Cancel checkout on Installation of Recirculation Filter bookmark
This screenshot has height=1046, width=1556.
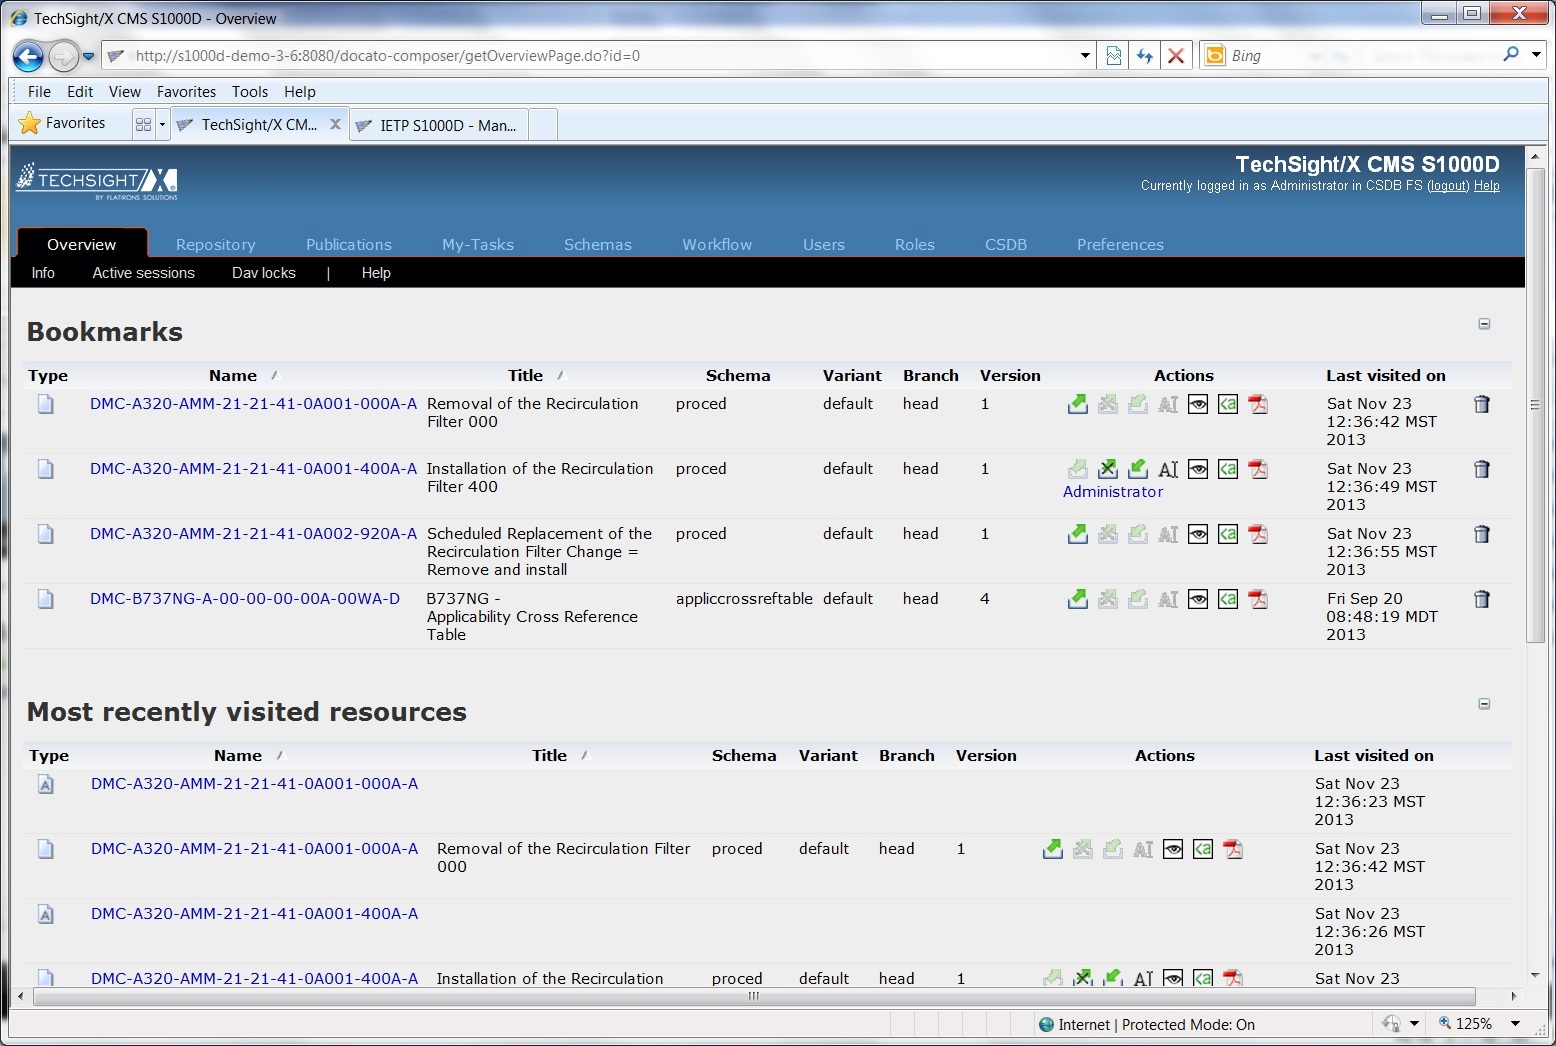[1107, 469]
